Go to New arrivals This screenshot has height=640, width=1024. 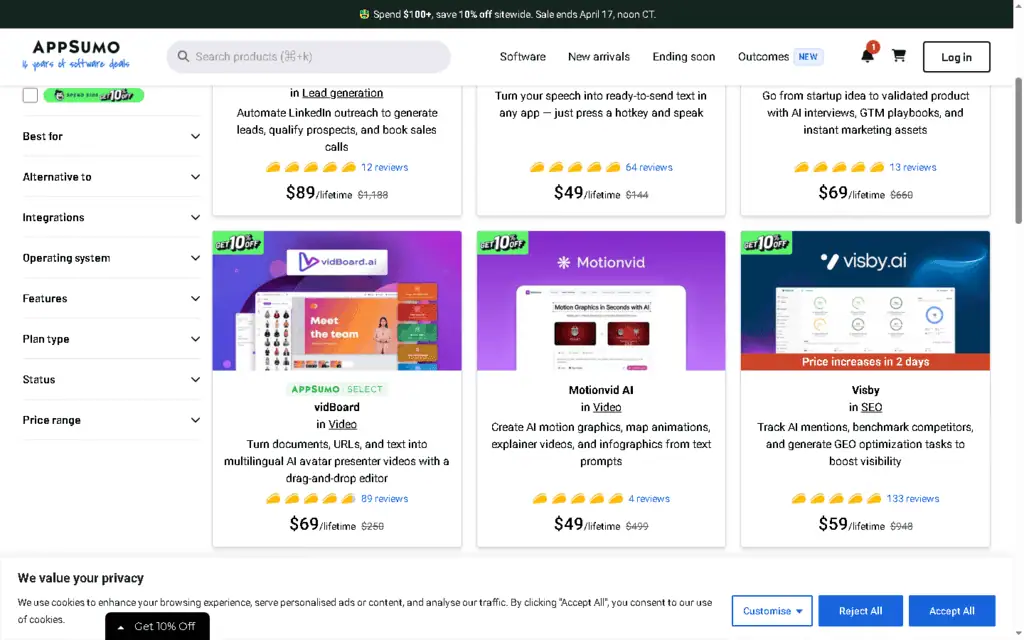tap(599, 57)
